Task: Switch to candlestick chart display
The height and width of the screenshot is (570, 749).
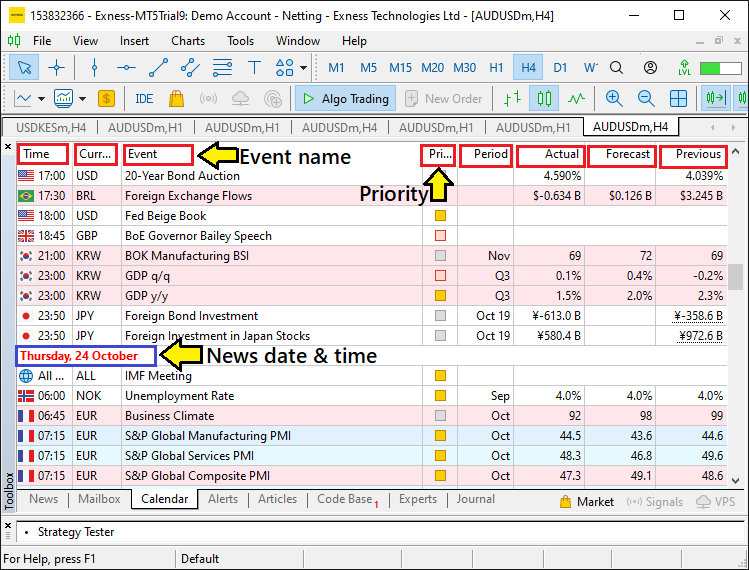Action: click(x=544, y=99)
